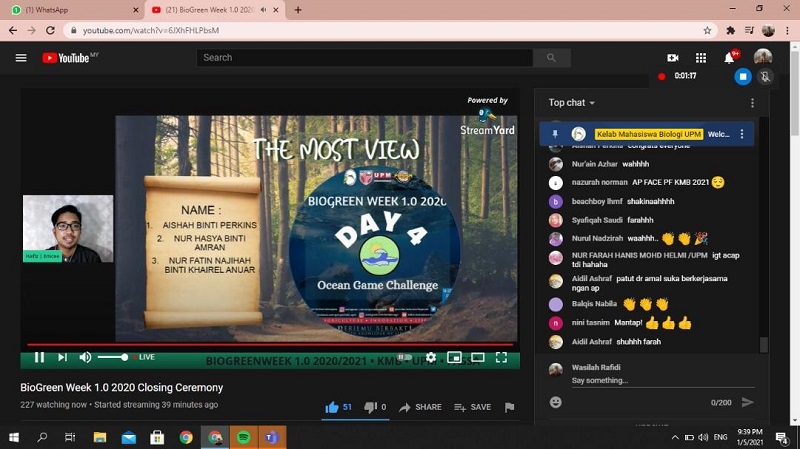Switch to the WhatsApp browser tab
Screen dimensions: 800x449
(x=70, y=10)
